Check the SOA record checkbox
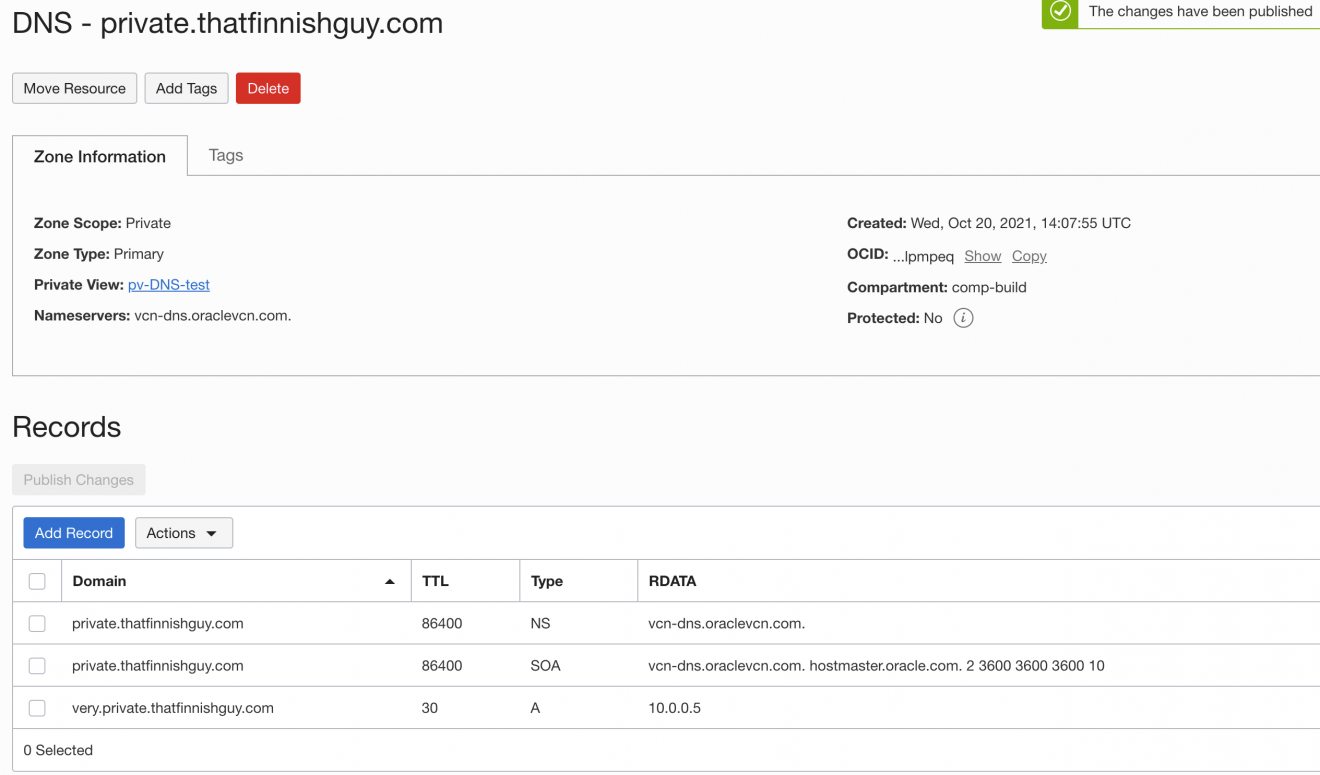The image size is (1320, 775). 37,665
